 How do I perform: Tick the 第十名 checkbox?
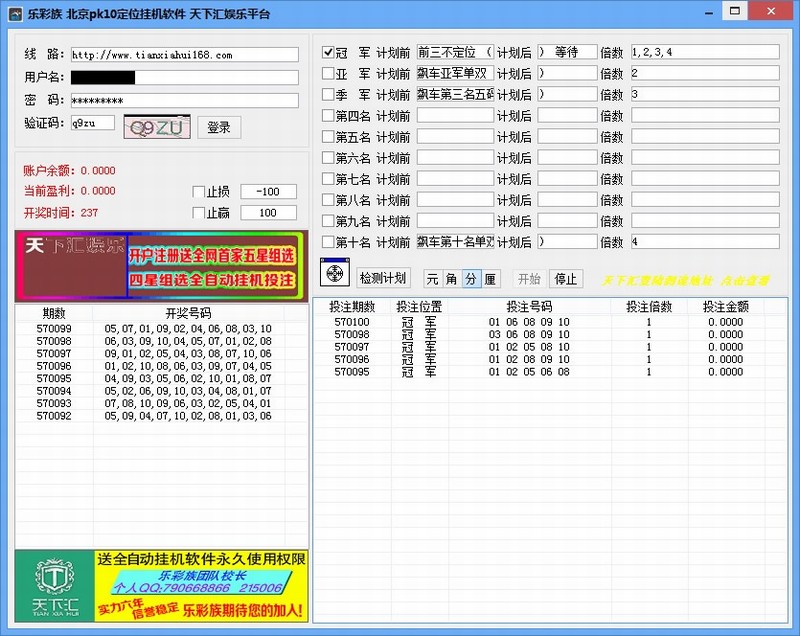click(328, 242)
